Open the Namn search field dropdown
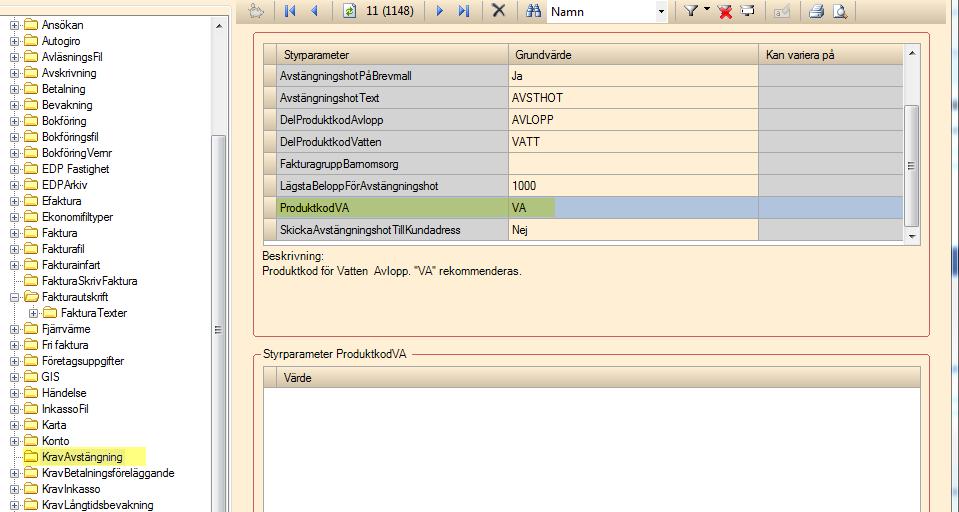Viewport: 959px width, 512px height. (661, 11)
